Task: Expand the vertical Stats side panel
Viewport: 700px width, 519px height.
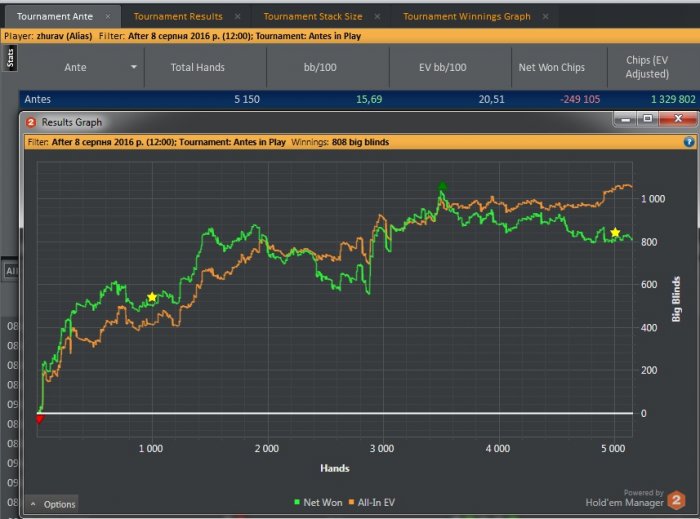Action: pos(10,59)
